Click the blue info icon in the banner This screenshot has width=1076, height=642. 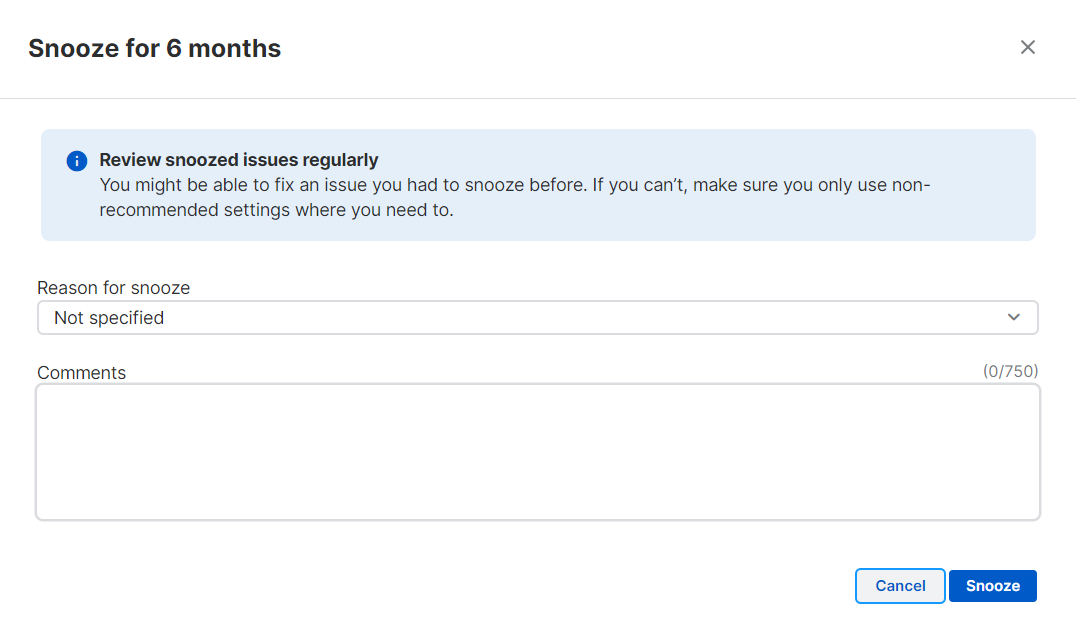(x=77, y=161)
